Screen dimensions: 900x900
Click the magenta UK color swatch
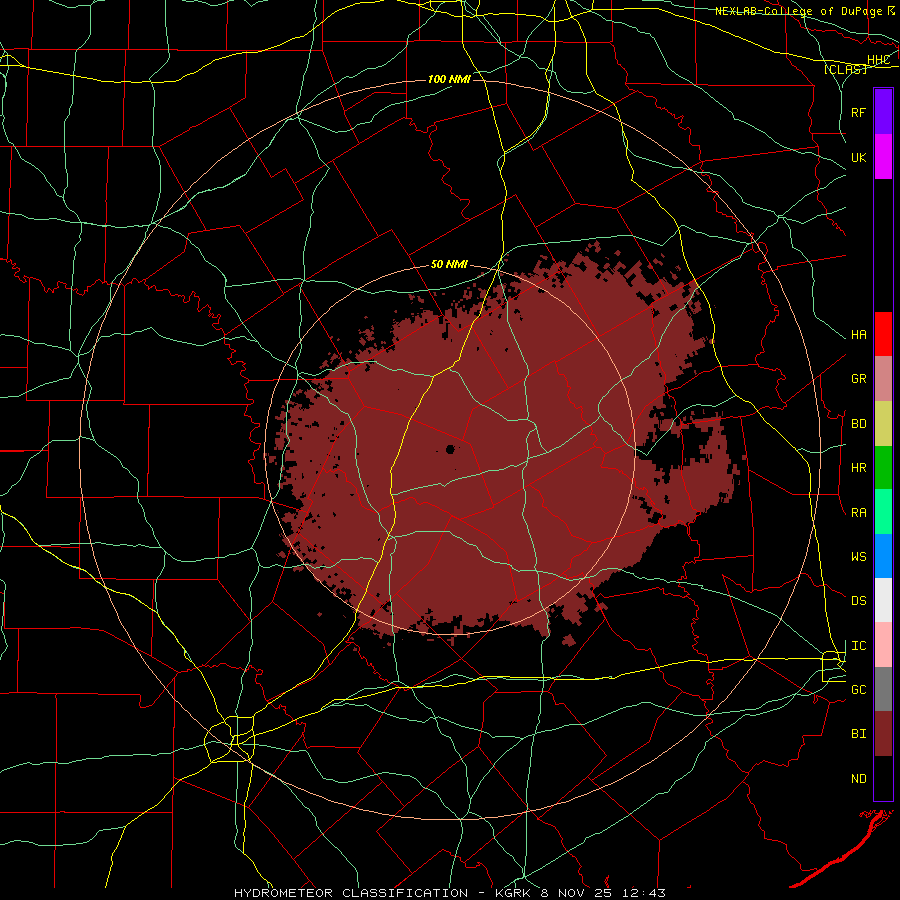(x=883, y=157)
